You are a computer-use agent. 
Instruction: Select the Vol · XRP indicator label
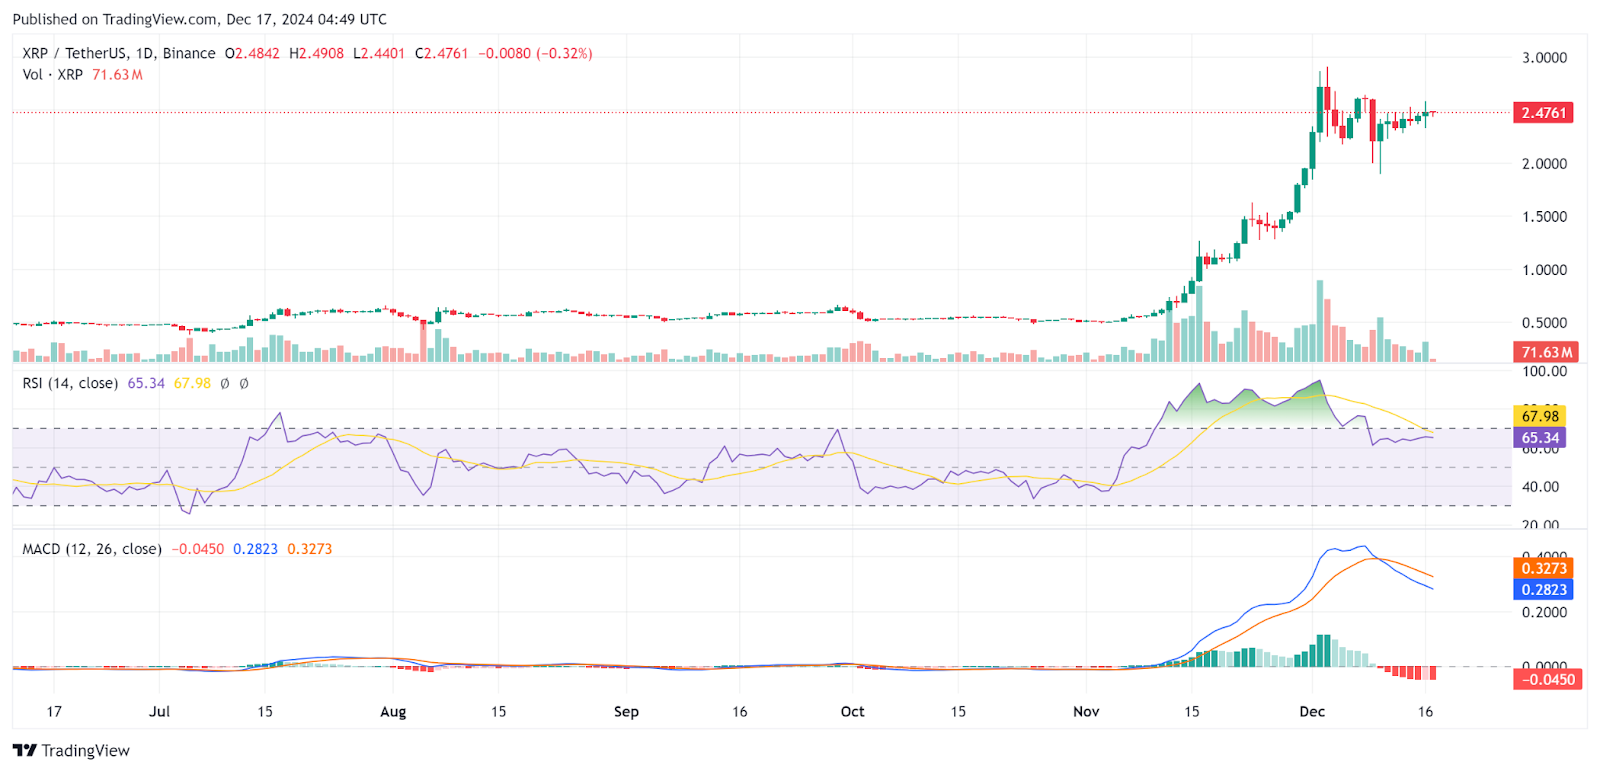click(x=53, y=75)
